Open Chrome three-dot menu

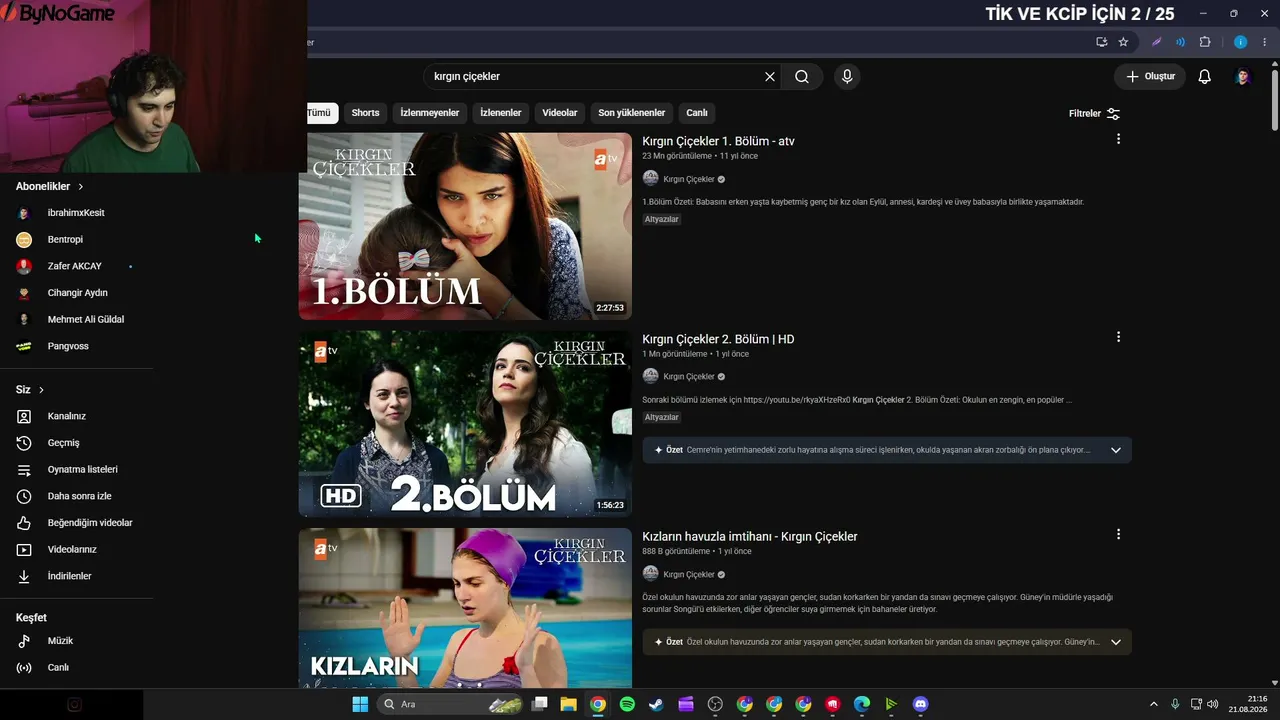tap(1265, 42)
